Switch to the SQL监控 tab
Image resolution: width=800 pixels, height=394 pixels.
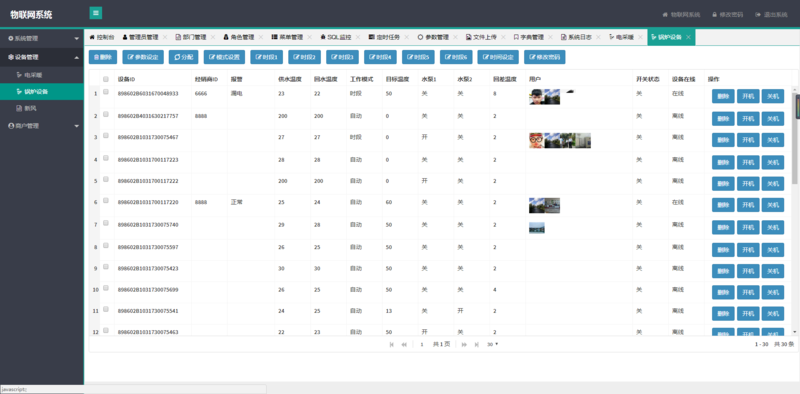click(x=336, y=37)
